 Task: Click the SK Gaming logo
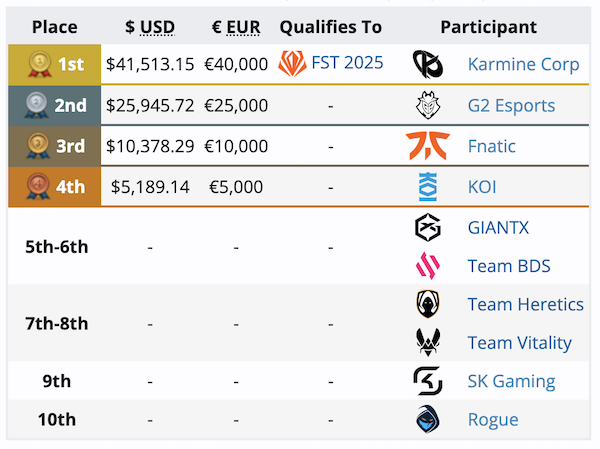pos(428,381)
